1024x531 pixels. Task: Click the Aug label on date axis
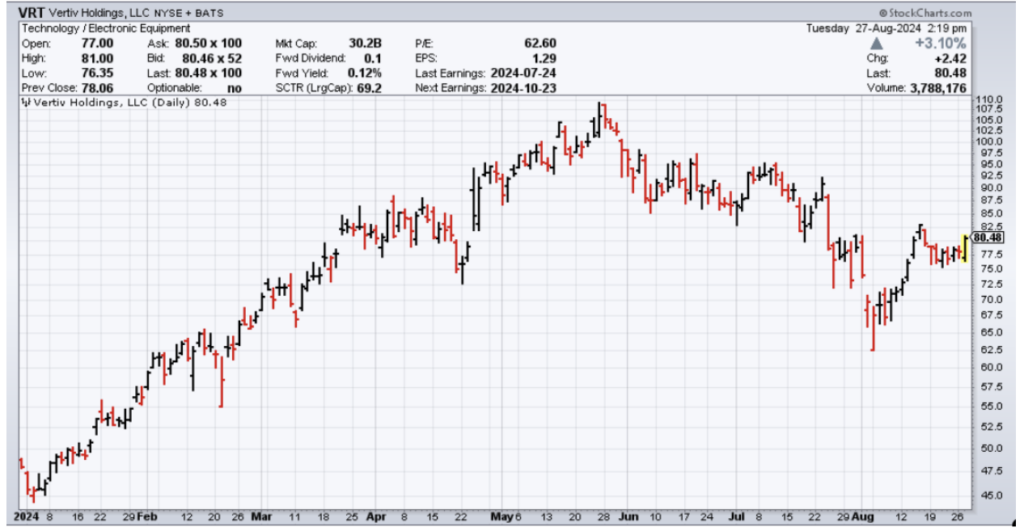pos(863,517)
